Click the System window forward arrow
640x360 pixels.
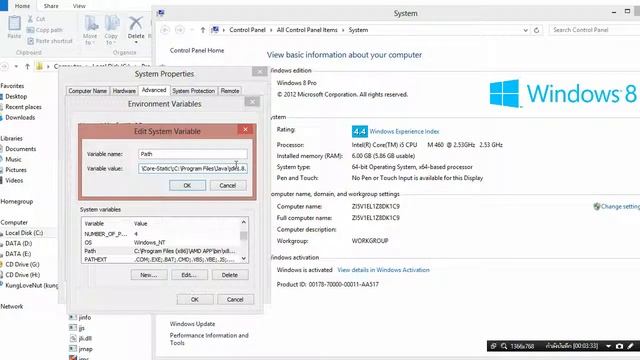pyautogui.click(x=180, y=30)
